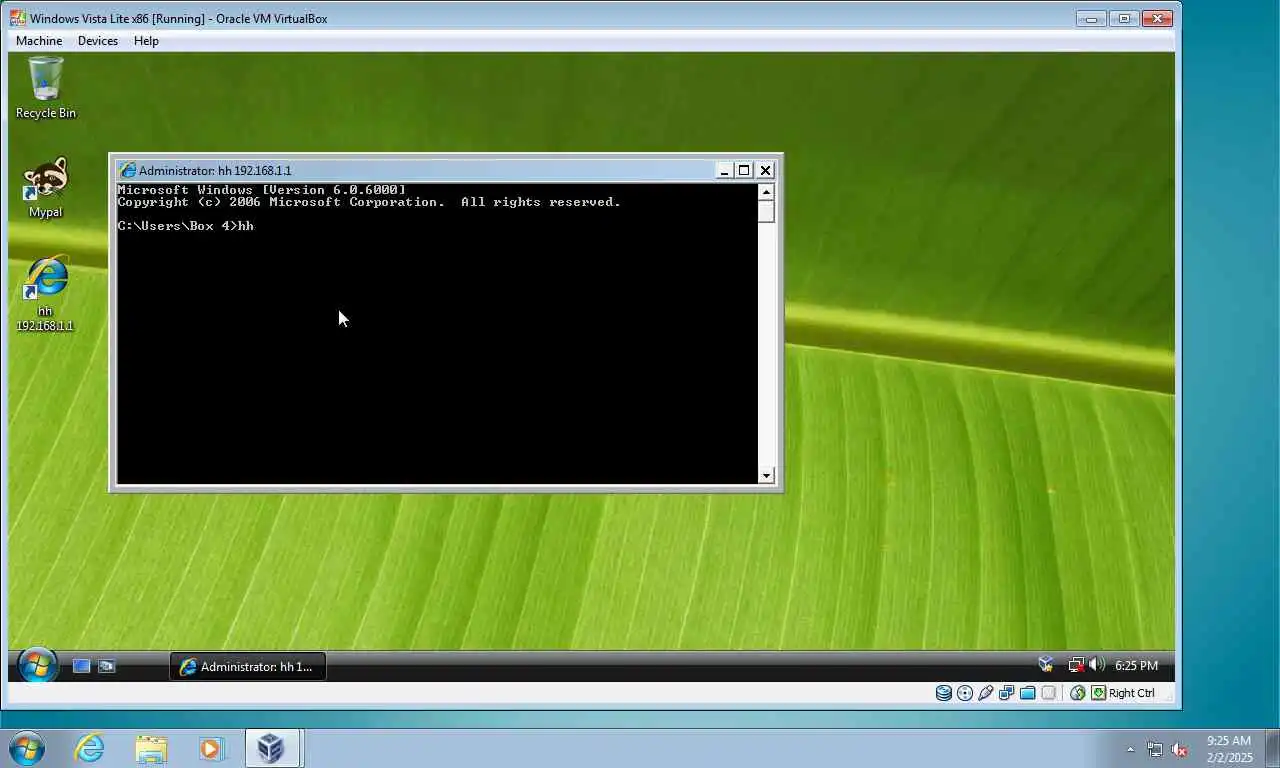This screenshot has height=768, width=1280.
Task: Click the host network tray icon
Action: click(1155, 749)
